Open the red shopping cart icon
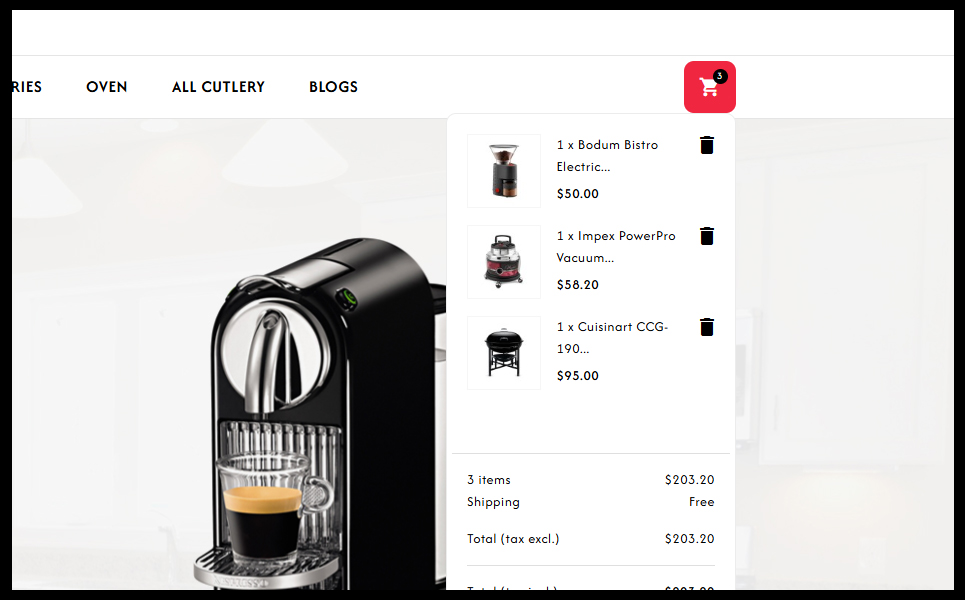 (x=710, y=87)
